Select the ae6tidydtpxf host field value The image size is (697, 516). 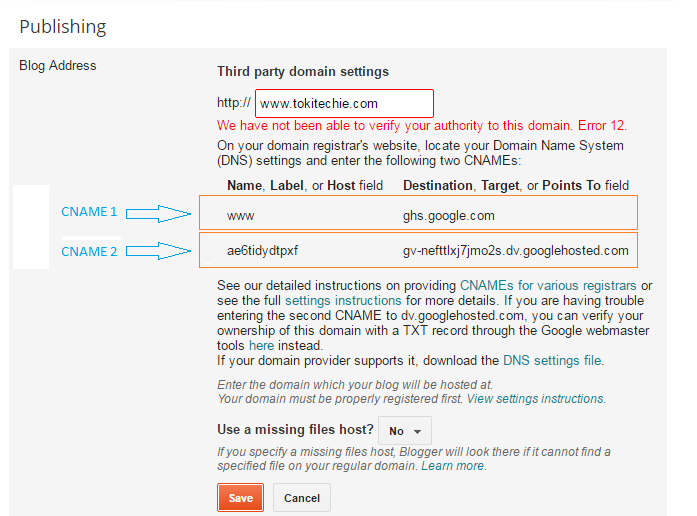click(x=262, y=250)
